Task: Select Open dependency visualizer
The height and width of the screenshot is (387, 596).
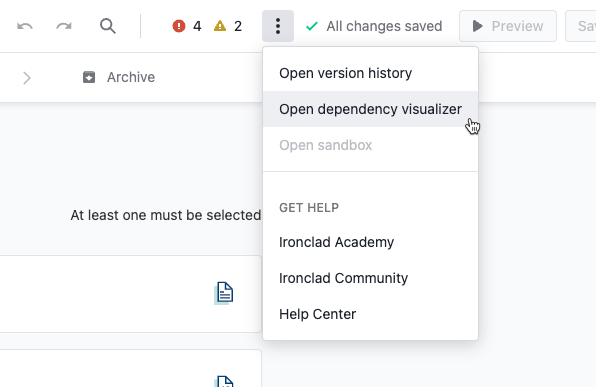Action: [x=370, y=109]
